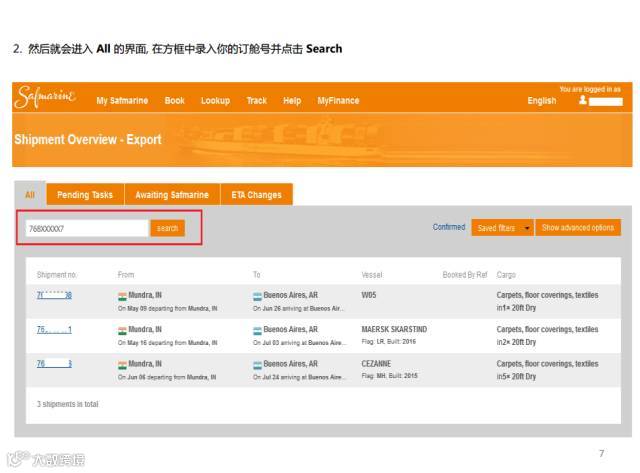The width and height of the screenshot is (640, 473).
Task: Click the orange search button
Action: pyautogui.click(x=167, y=228)
